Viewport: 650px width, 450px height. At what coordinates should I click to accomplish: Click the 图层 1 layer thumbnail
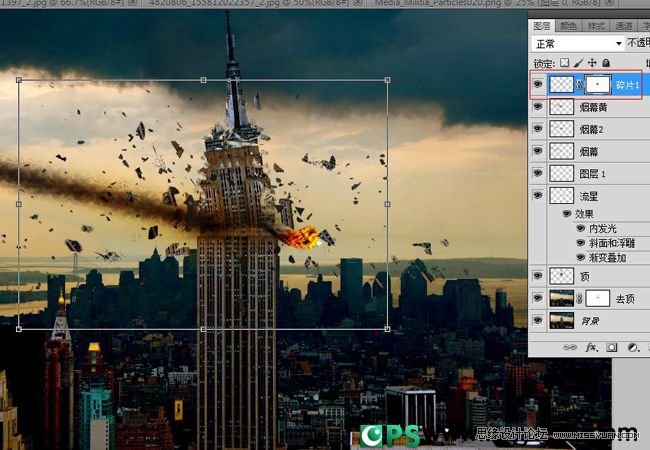561,173
